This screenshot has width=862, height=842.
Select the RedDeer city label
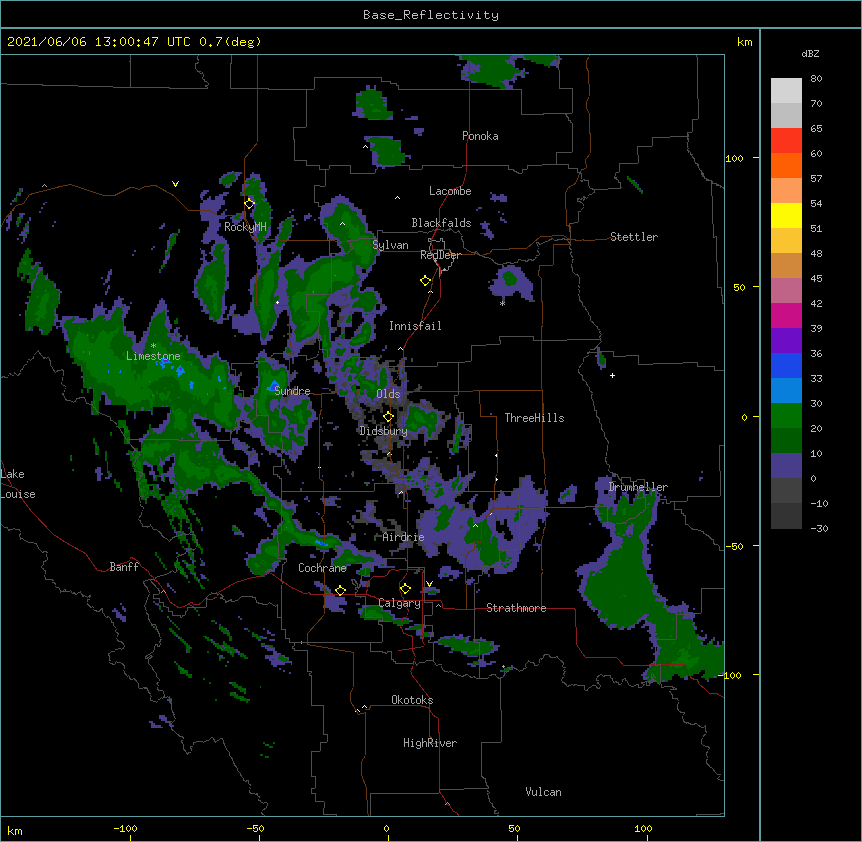tap(440, 255)
